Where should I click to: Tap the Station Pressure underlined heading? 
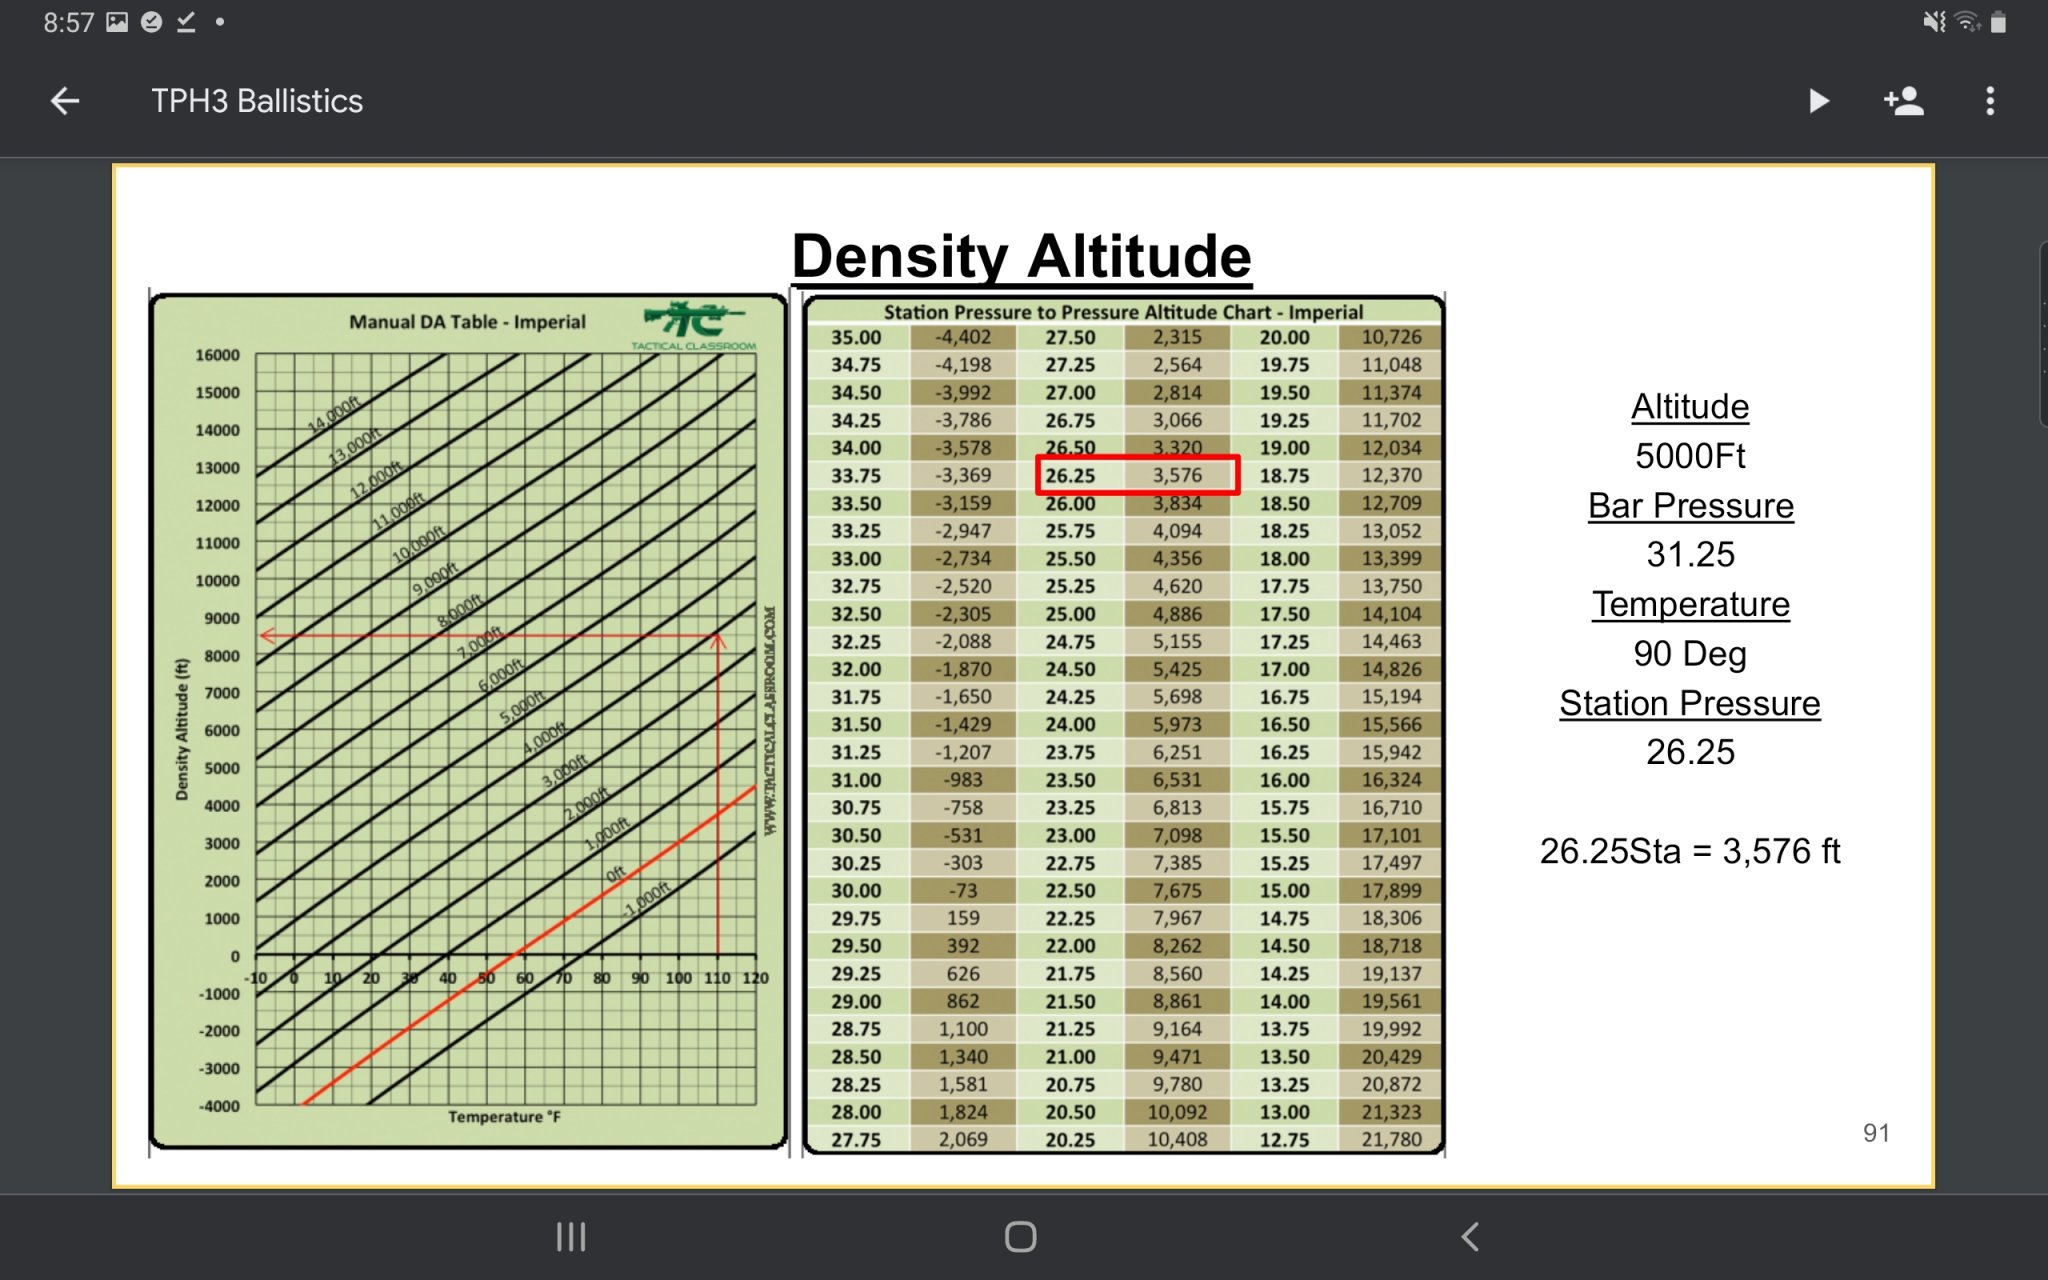pyautogui.click(x=1690, y=703)
